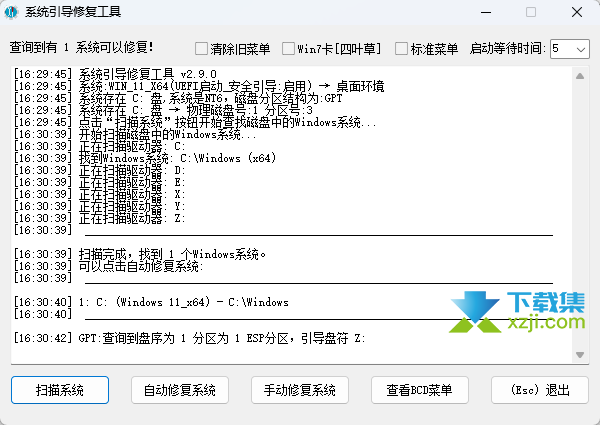Open 手动修复系统 option
This screenshot has height=425, width=600.
tap(299, 389)
